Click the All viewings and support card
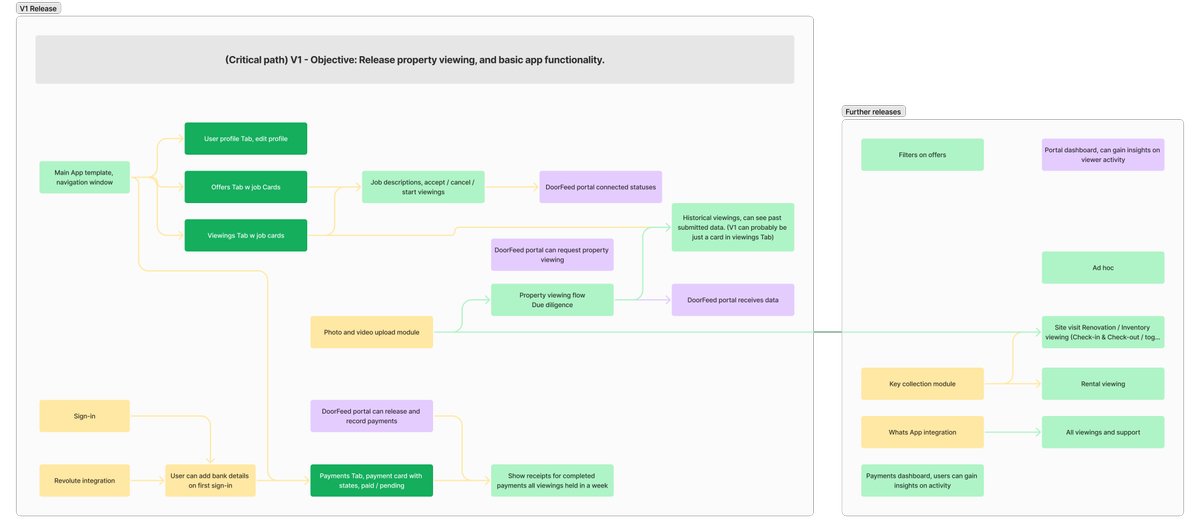The width and height of the screenshot is (1200, 532). click(1103, 432)
